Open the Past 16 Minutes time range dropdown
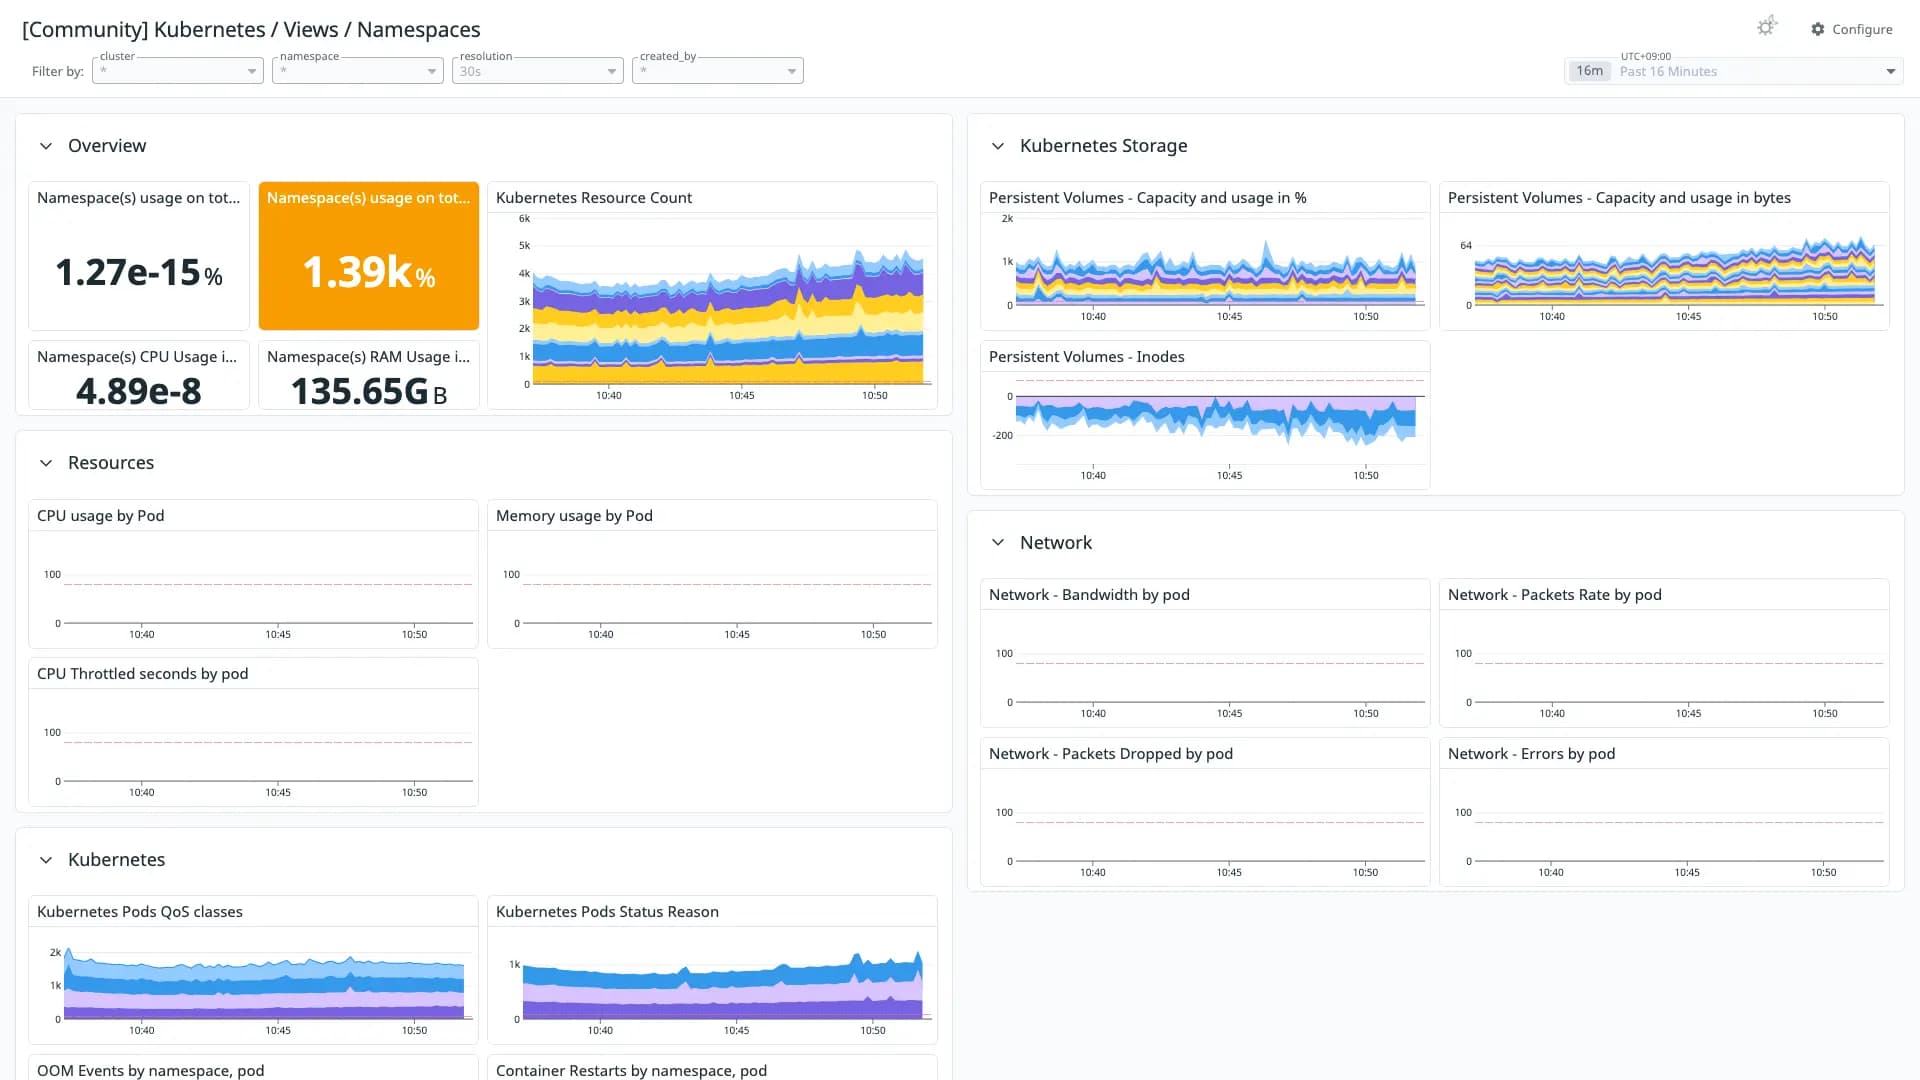Screen dimensions: 1920x1080 [1733, 71]
